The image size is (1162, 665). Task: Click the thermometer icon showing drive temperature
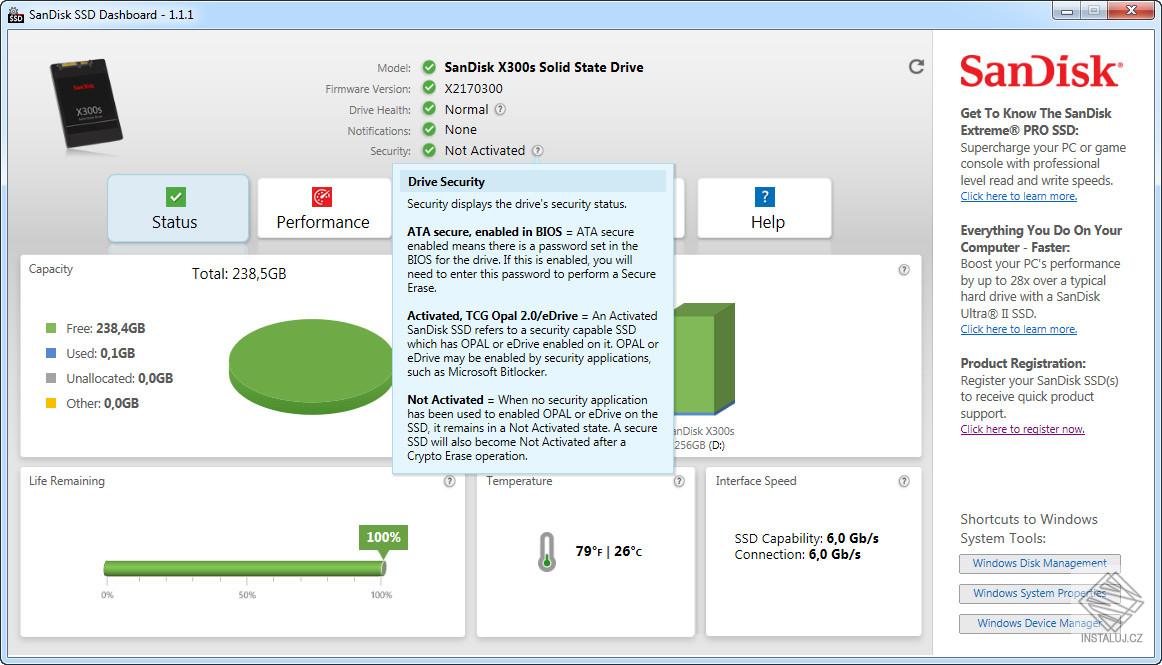(545, 551)
